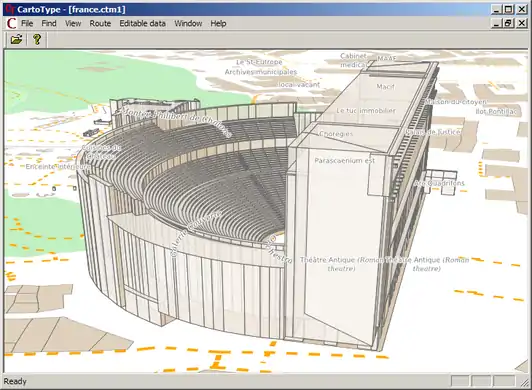Screen dimensions: 532x390
Task: Open the Window menu
Action: coord(188,23)
